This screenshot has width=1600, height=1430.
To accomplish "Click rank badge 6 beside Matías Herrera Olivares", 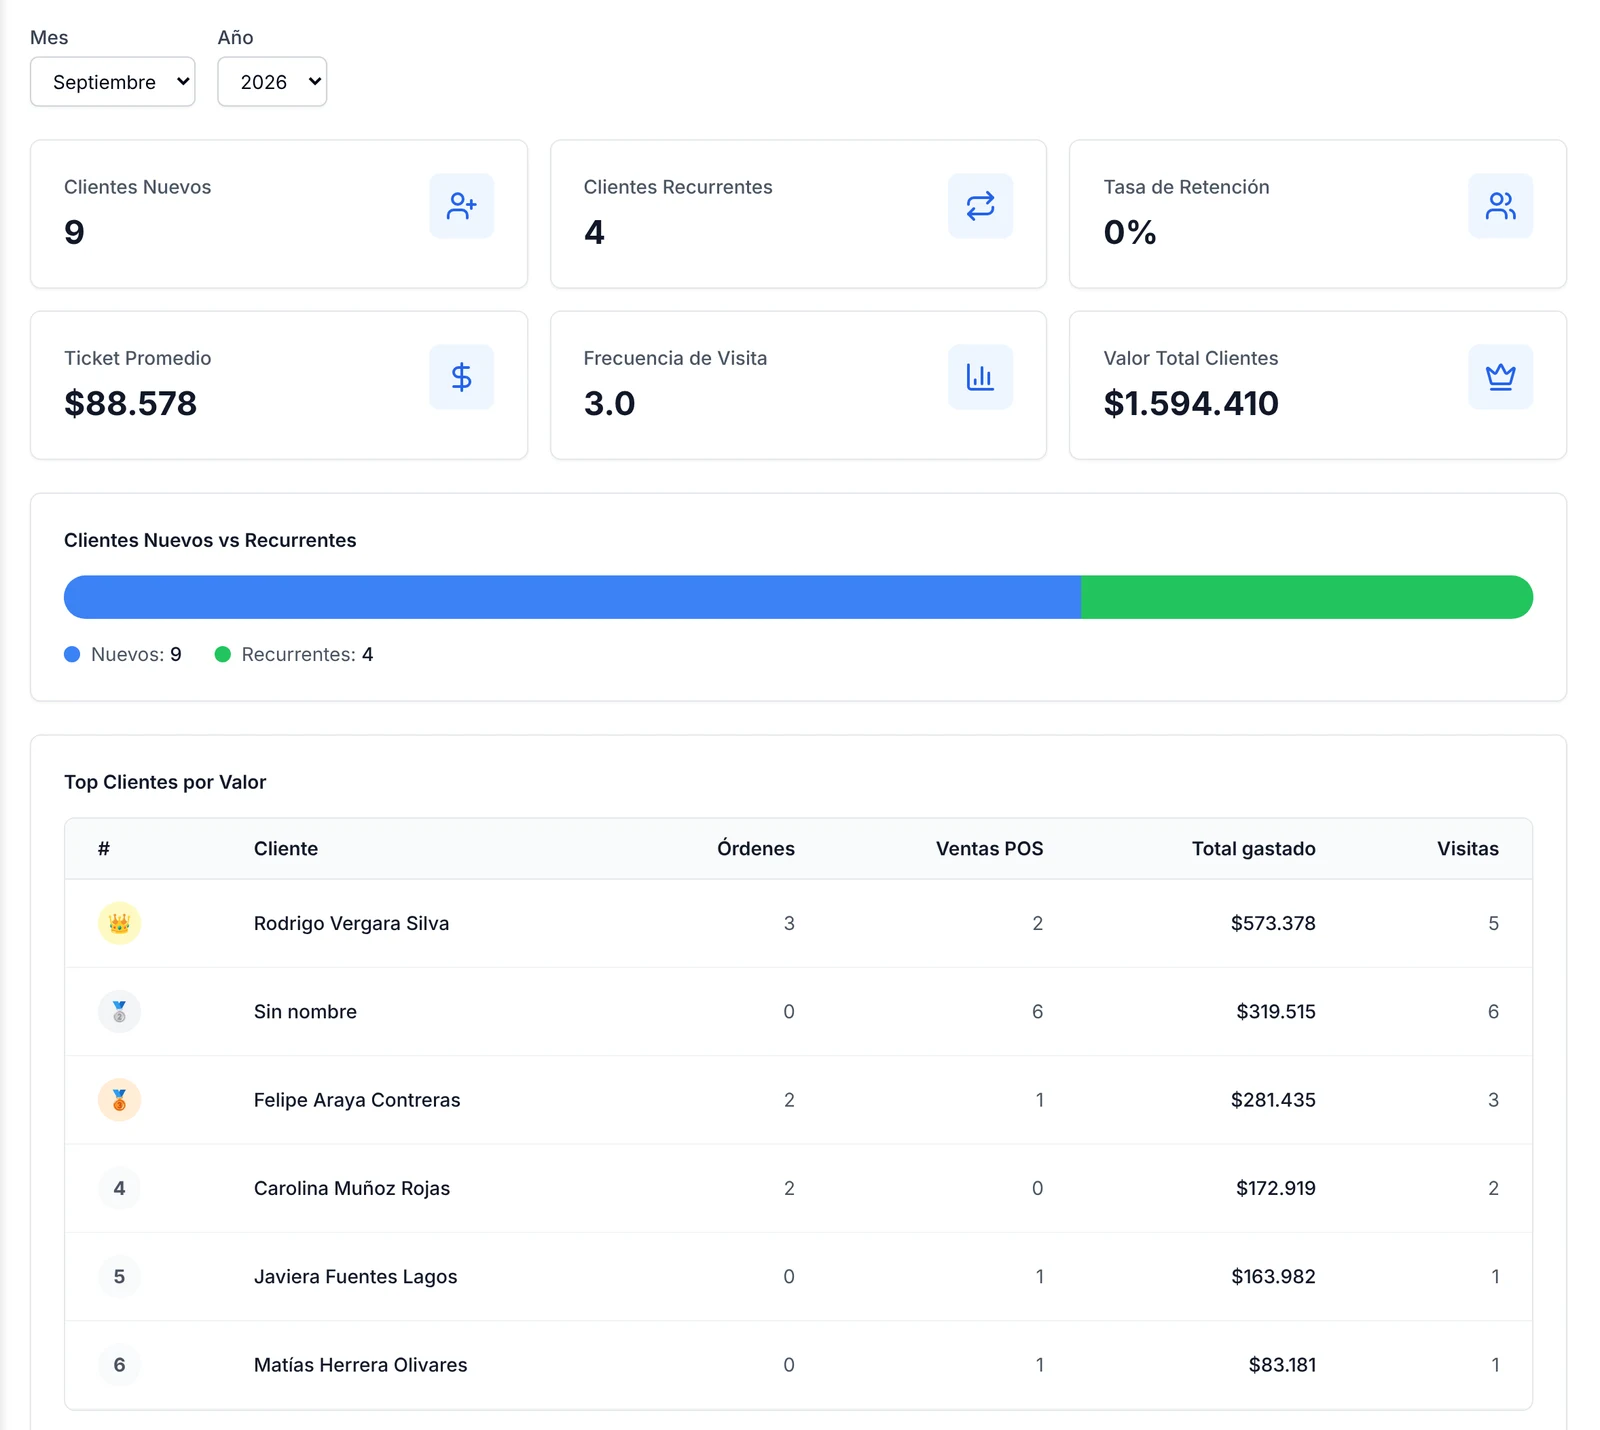I will tap(119, 1365).
